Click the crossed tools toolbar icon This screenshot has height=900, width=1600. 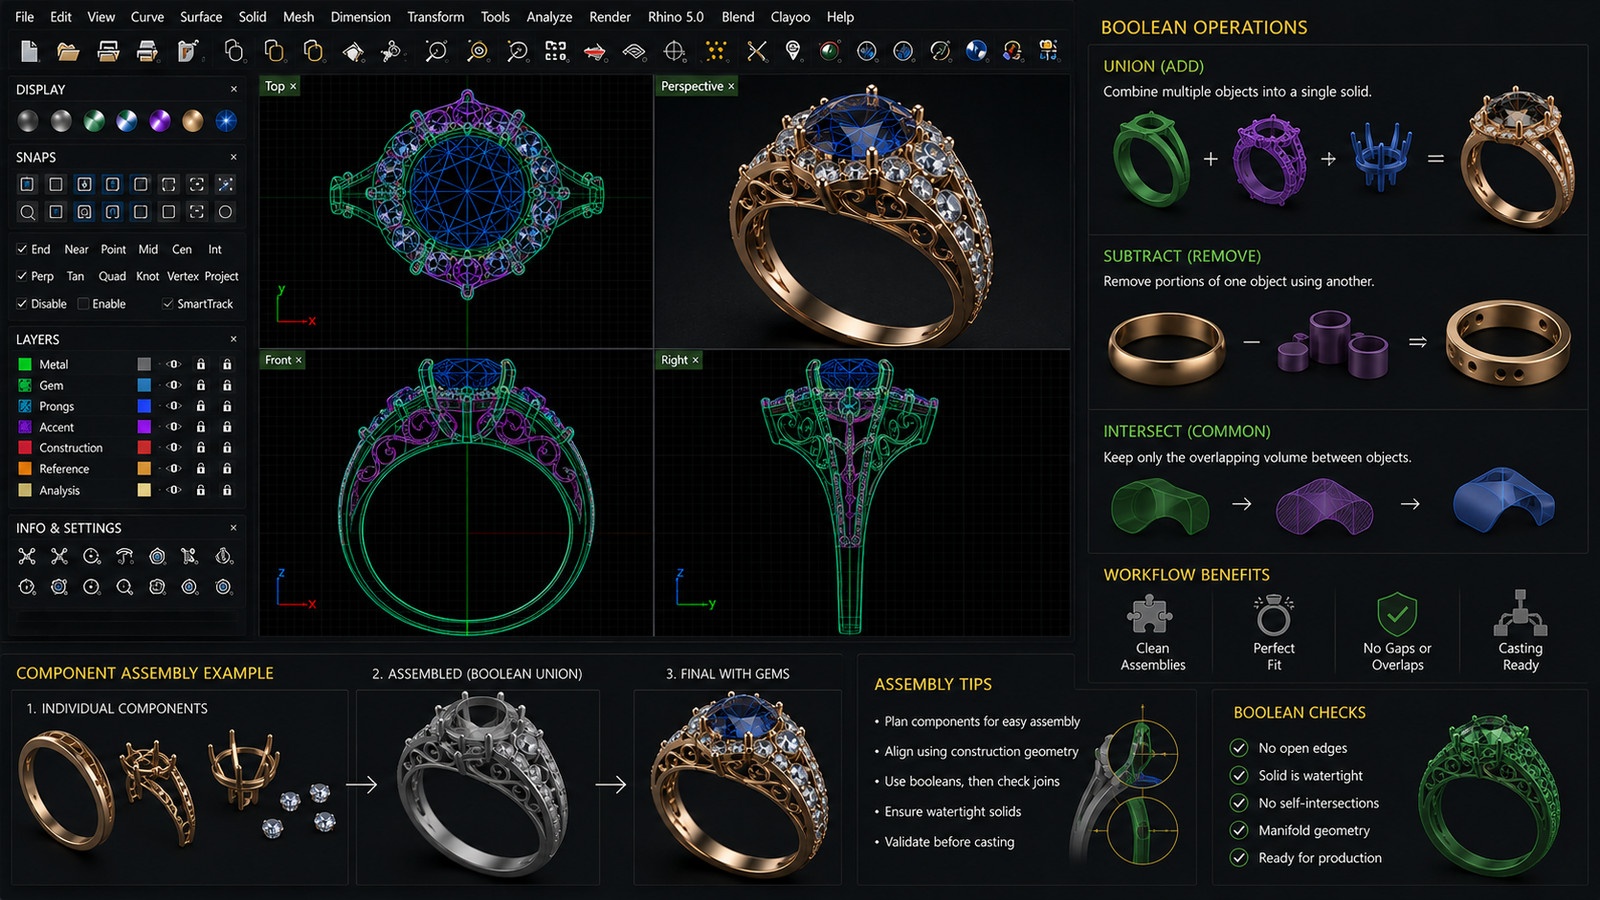757,51
